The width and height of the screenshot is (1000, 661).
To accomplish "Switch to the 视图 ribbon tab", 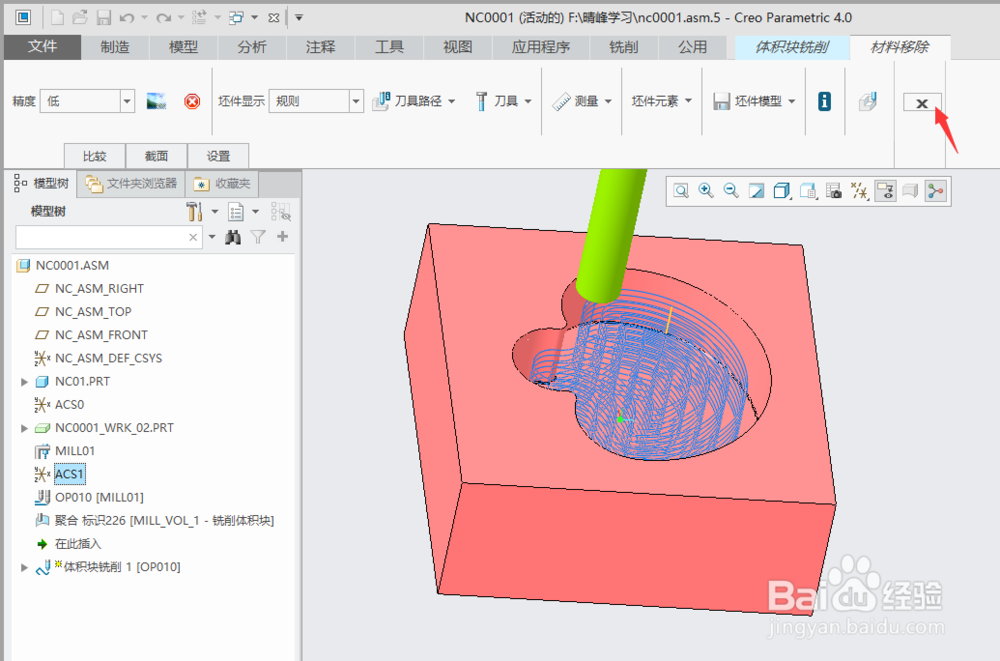I will (x=458, y=47).
